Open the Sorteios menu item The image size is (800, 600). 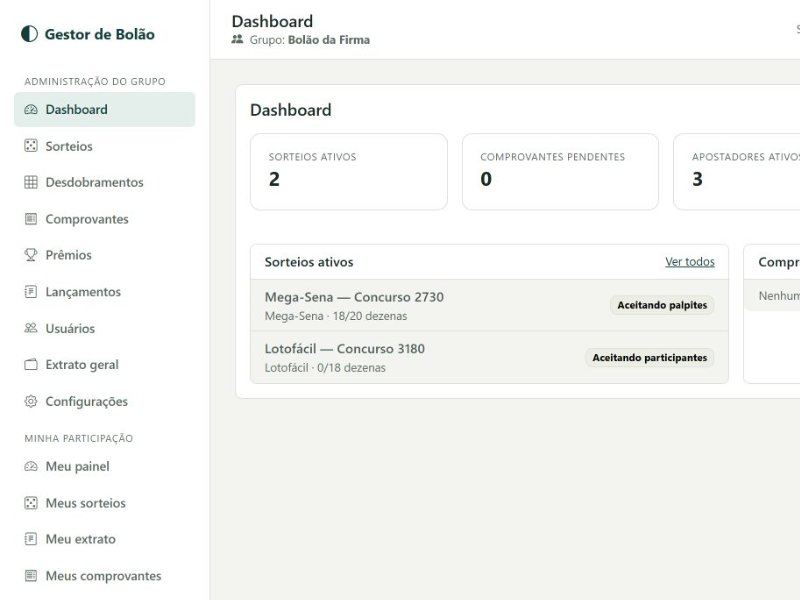click(105, 146)
